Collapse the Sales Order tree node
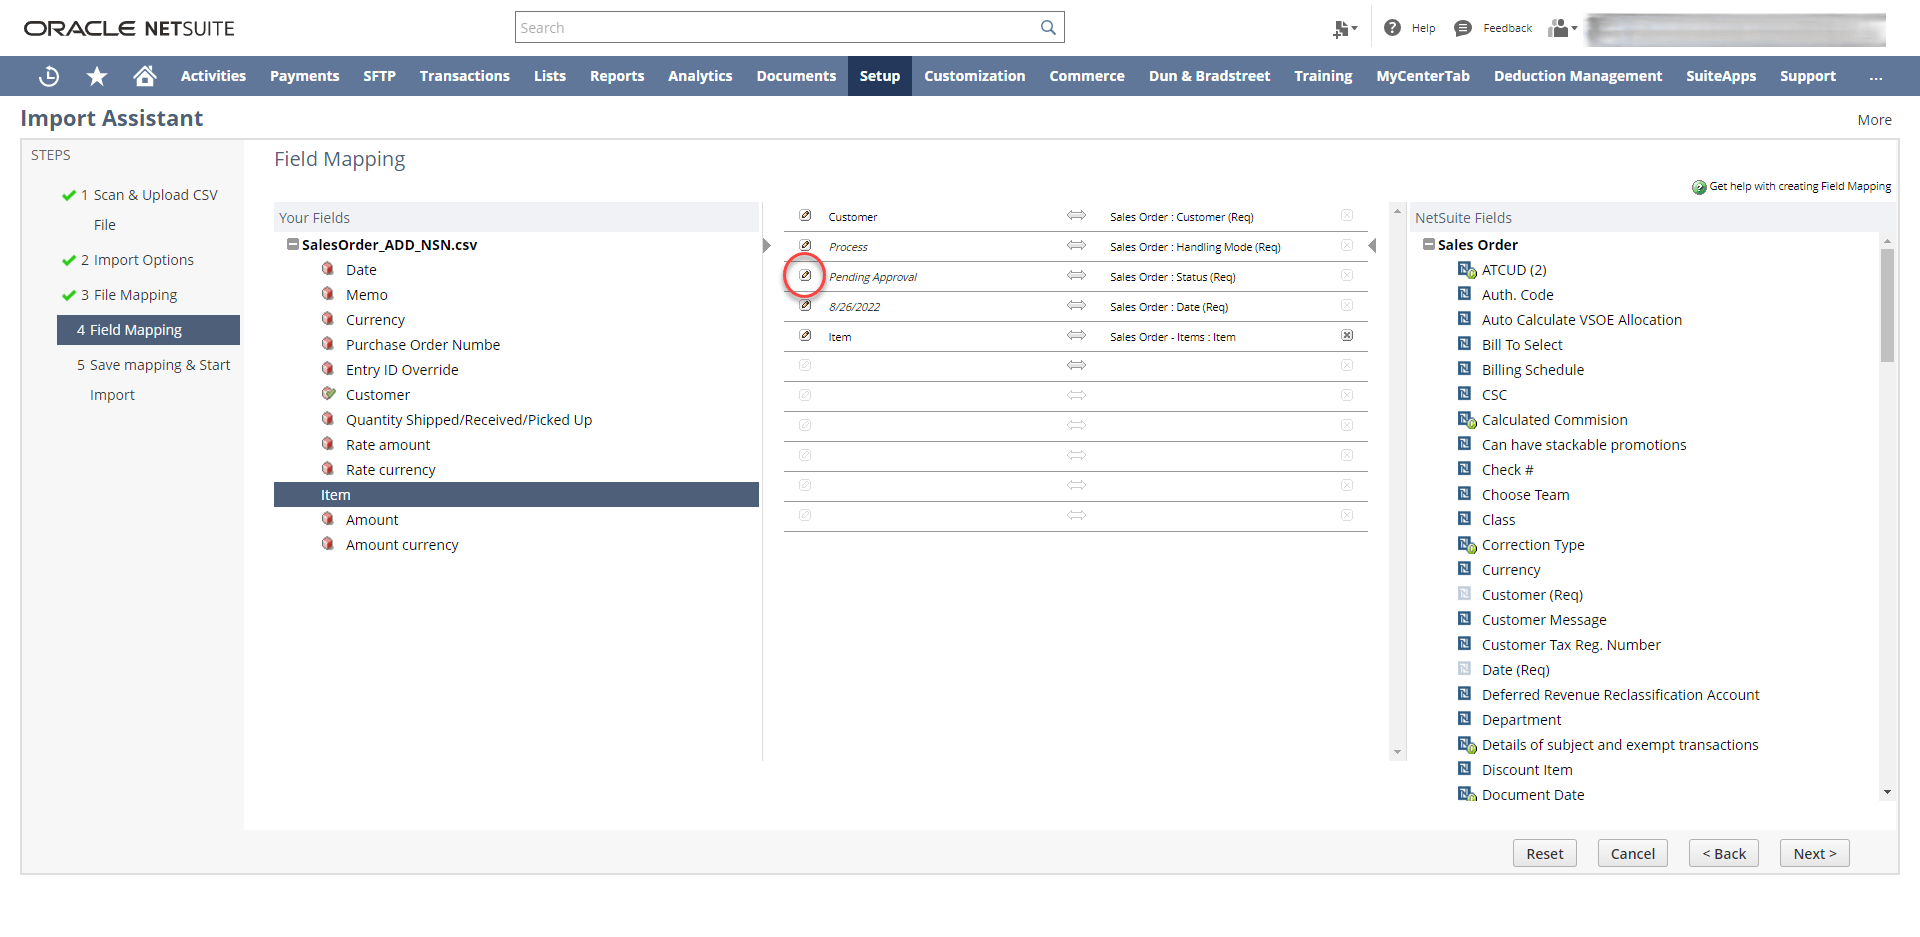The image size is (1920, 937). click(x=1429, y=244)
